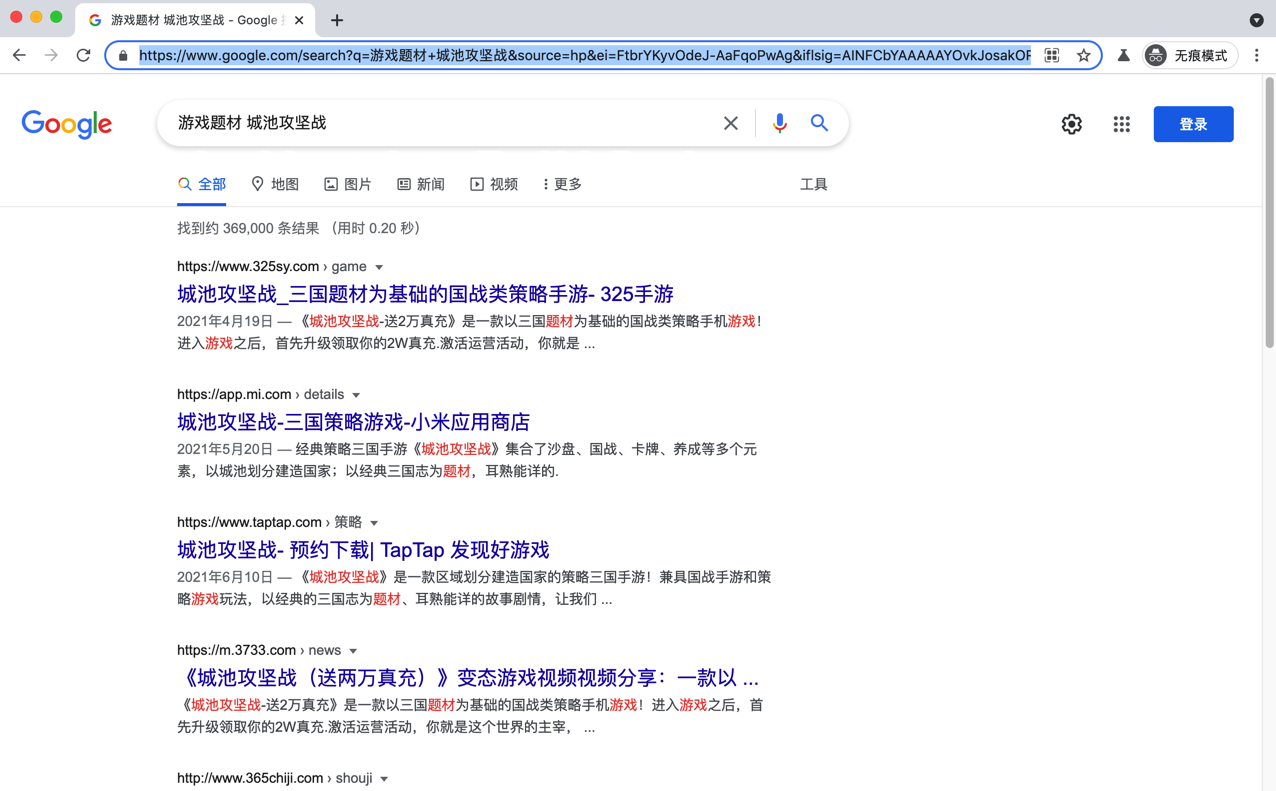The width and height of the screenshot is (1276, 791).
Task: Click the https://app.mi.com URL text
Action: 234,395
